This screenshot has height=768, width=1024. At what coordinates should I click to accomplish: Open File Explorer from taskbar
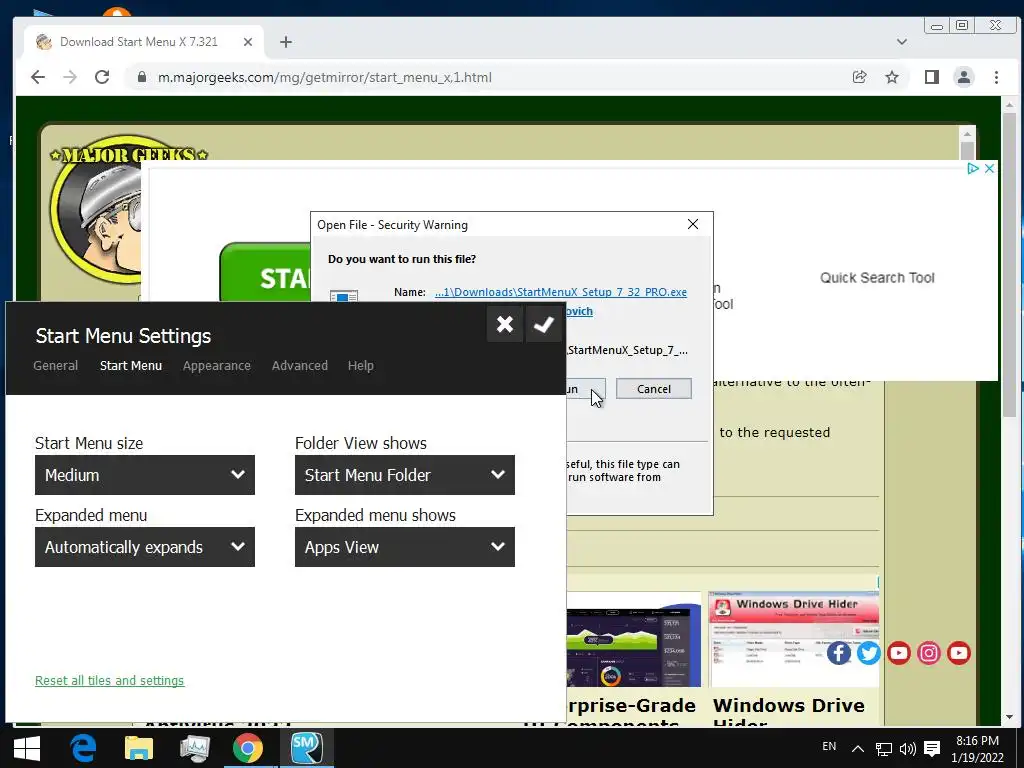point(138,748)
